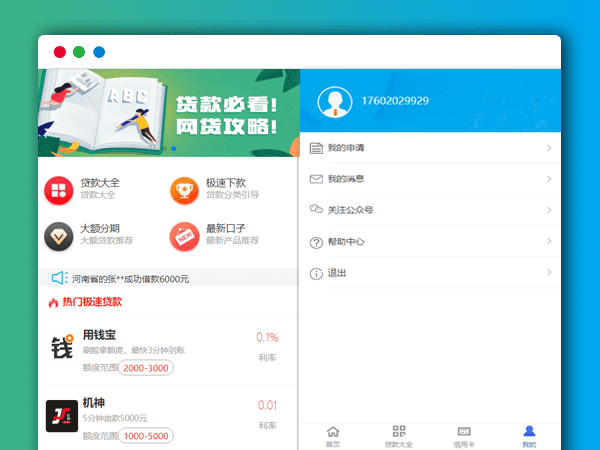Go to 首页 home tab icon
Screen dimensions: 600x450
(x=333, y=432)
